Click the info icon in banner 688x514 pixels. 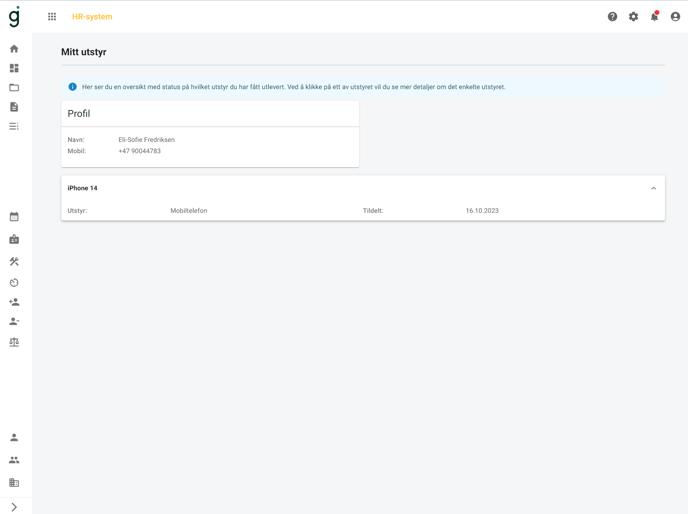click(x=72, y=87)
